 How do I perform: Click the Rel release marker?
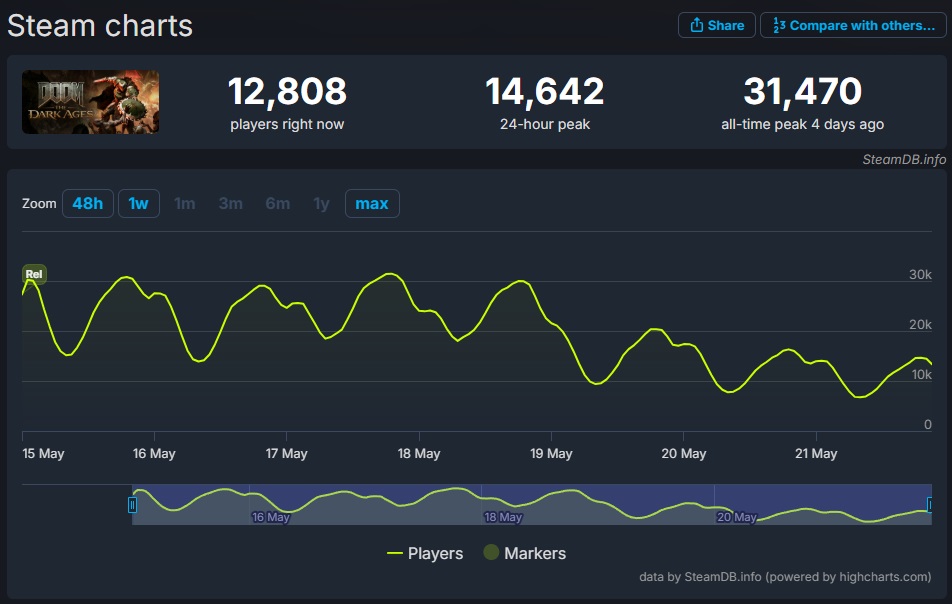(34, 274)
